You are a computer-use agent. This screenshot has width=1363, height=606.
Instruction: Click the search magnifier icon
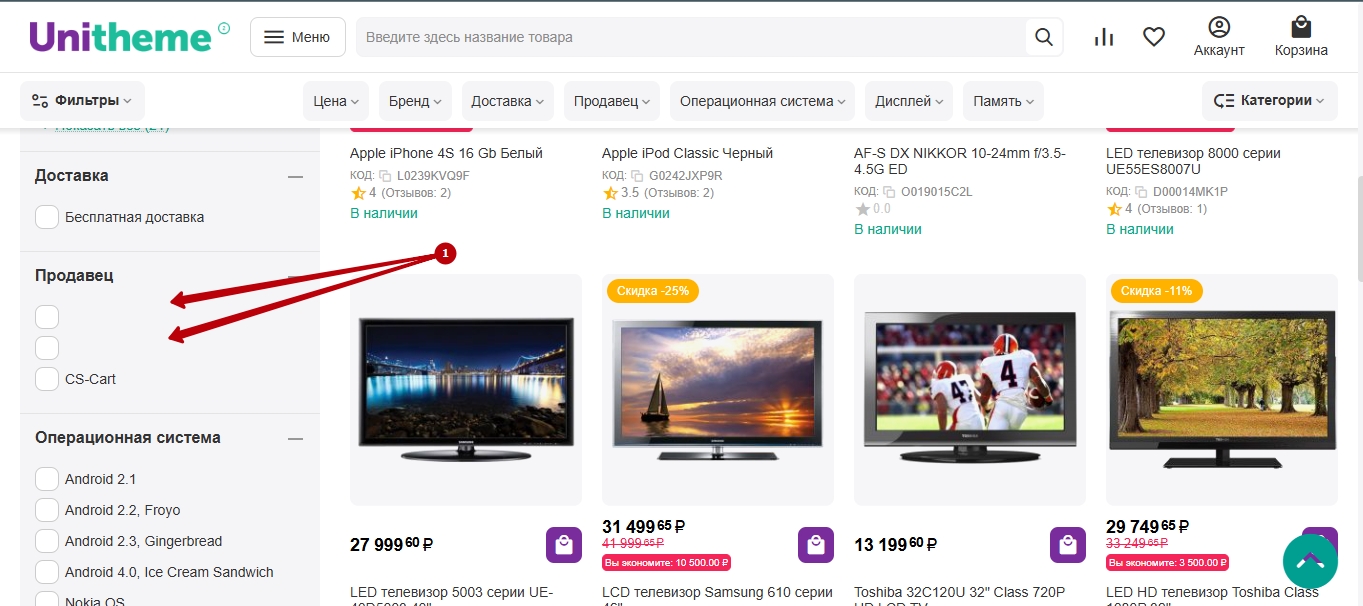coord(1043,37)
